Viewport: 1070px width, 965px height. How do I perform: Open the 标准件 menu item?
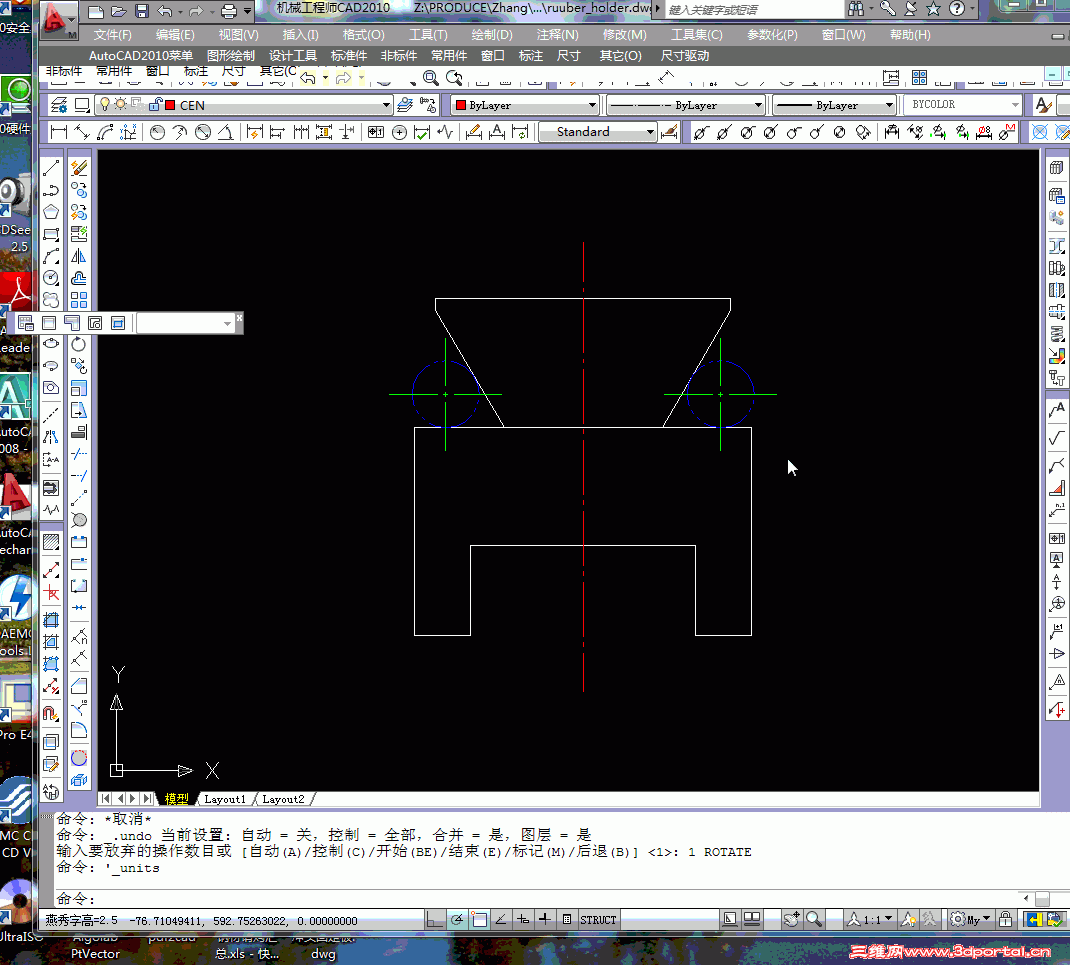click(x=349, y=56)
